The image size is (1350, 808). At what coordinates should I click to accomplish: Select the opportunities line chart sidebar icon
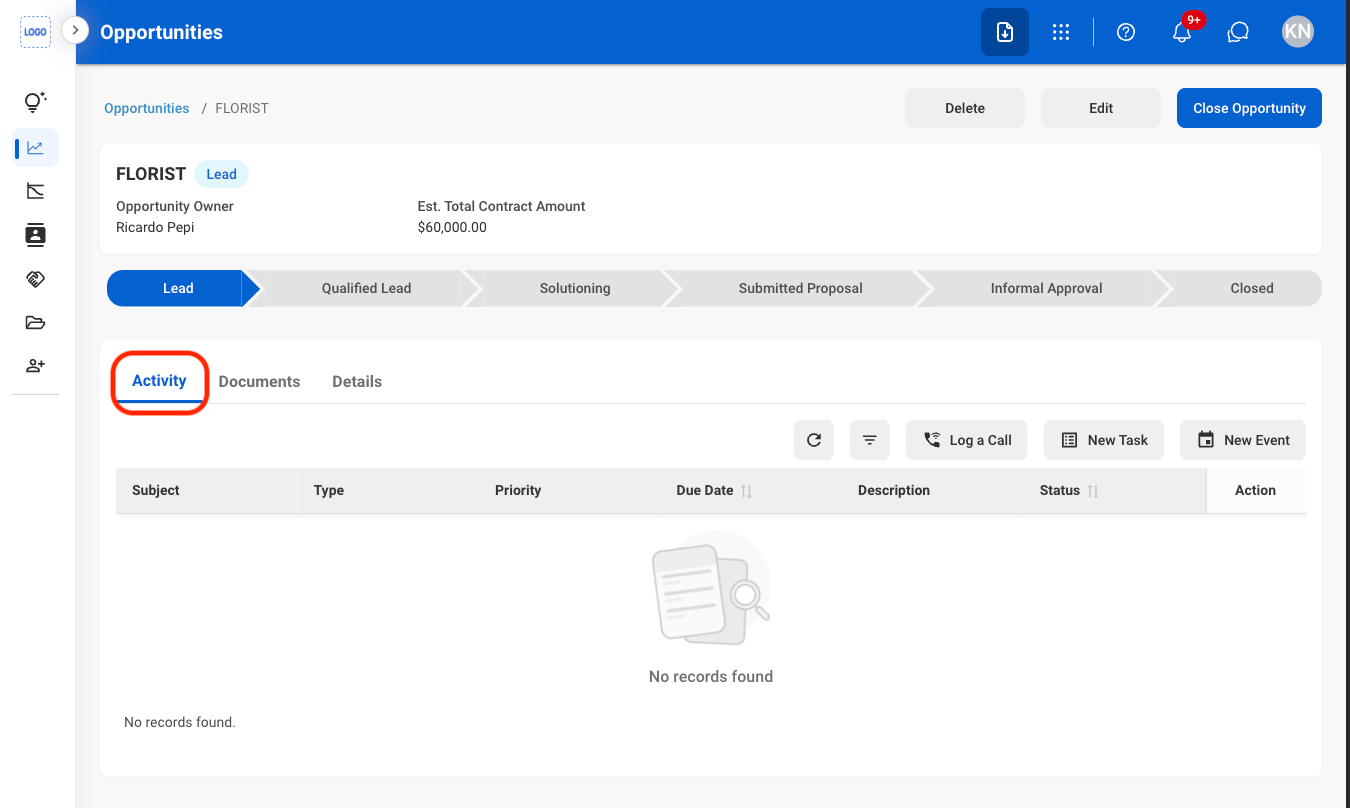[36, 148]
